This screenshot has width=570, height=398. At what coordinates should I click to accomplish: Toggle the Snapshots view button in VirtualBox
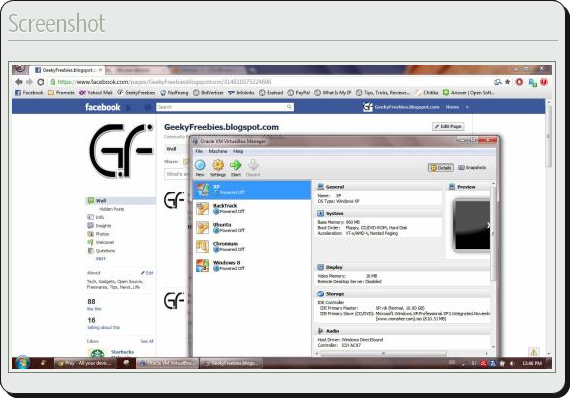tap(472, 168)
